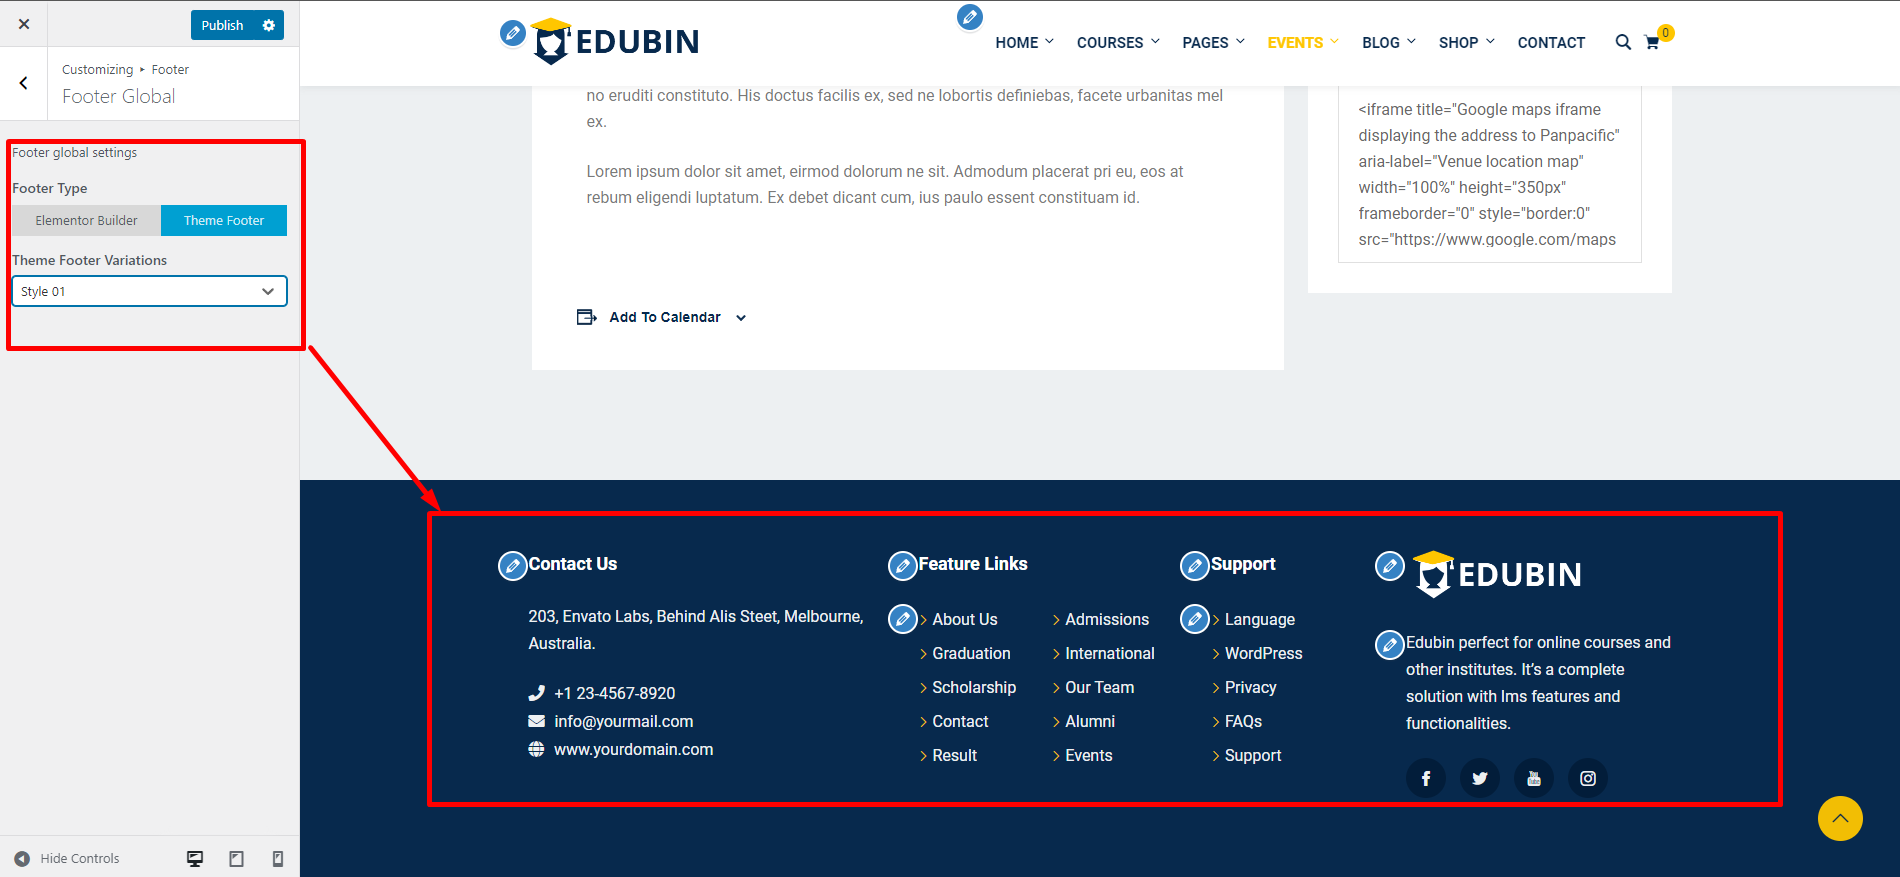Screen dimensions: 1900x877
Task: Hide Controls in customizer
Action: (68, 859)
